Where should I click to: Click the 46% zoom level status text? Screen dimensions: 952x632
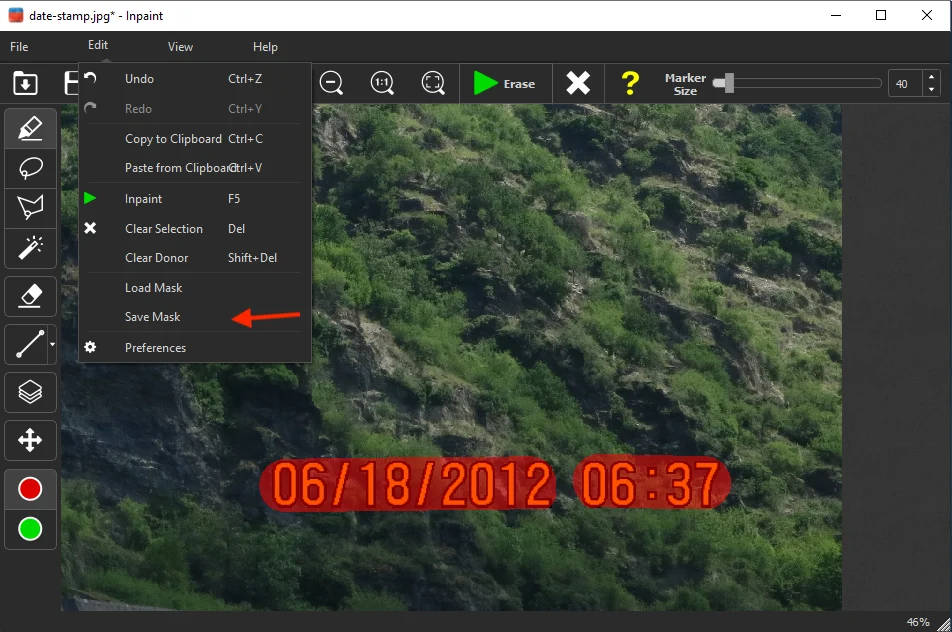917,622
